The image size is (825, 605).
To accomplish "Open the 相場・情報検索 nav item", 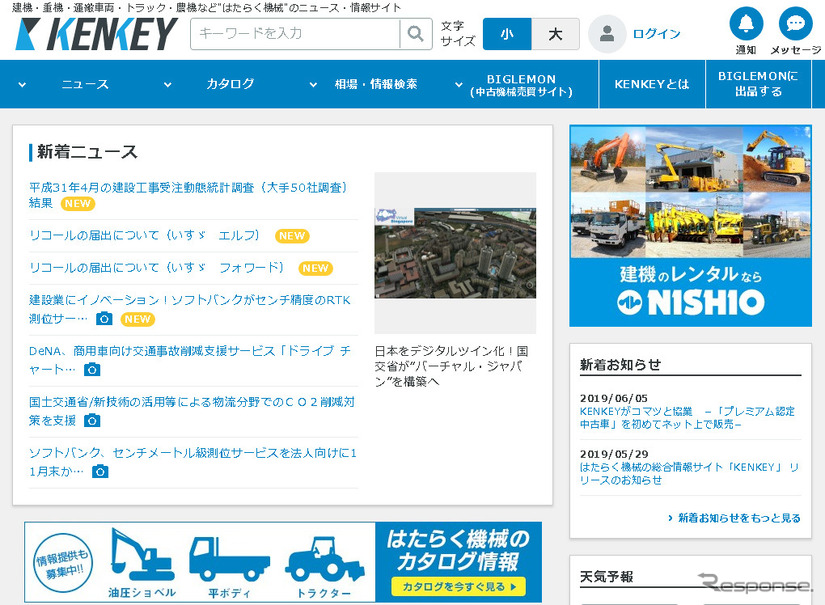I will pos(376,84).
